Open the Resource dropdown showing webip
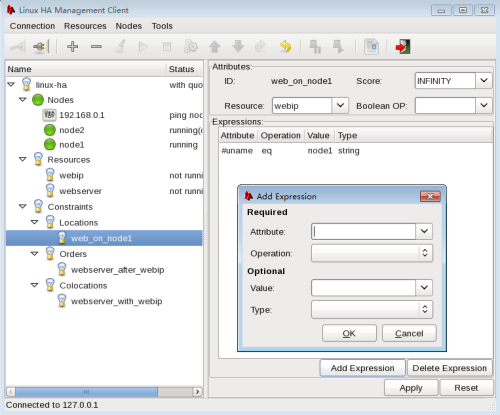Image resolution: width=500 pixels, height=415 pixels. click(340, 106)
